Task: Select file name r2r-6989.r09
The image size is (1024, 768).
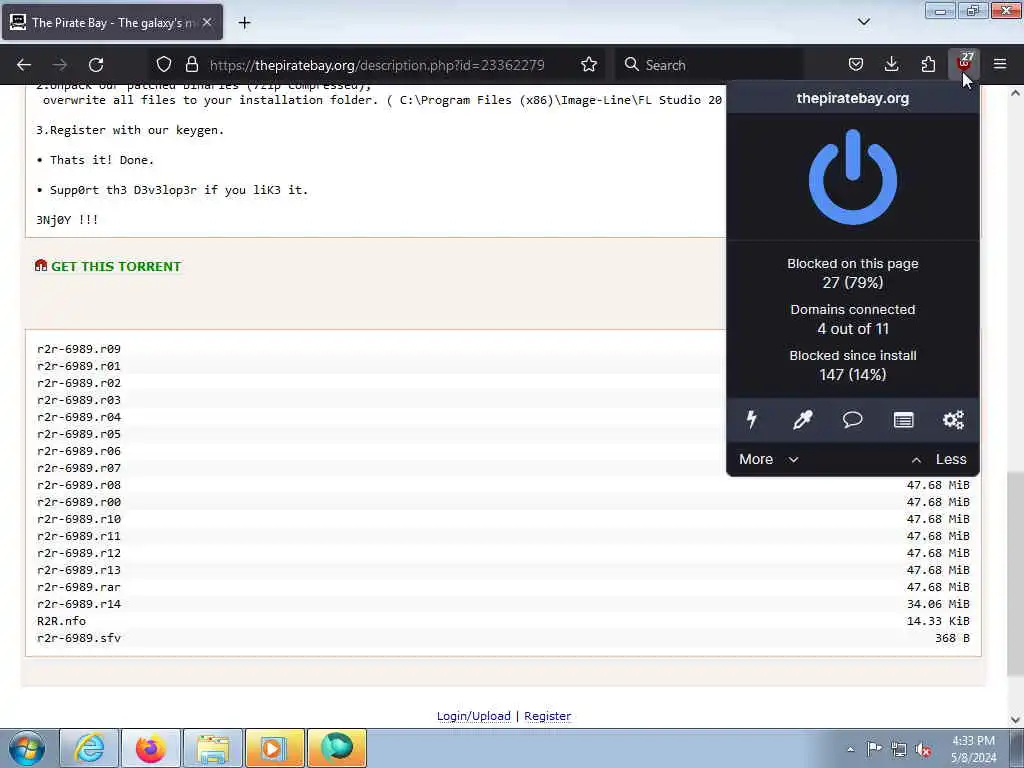Action: coord(79,349)
